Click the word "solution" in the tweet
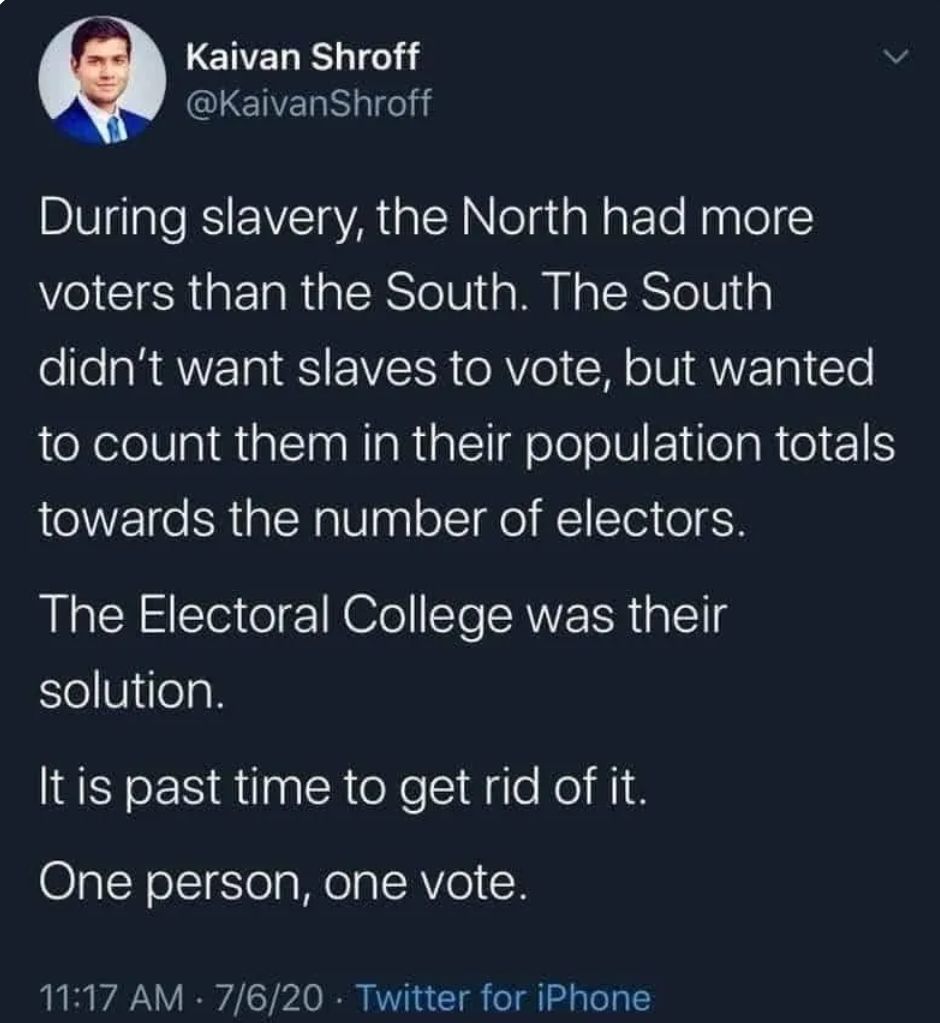This screenshot has height=1023, width=940. coord(128,691)
